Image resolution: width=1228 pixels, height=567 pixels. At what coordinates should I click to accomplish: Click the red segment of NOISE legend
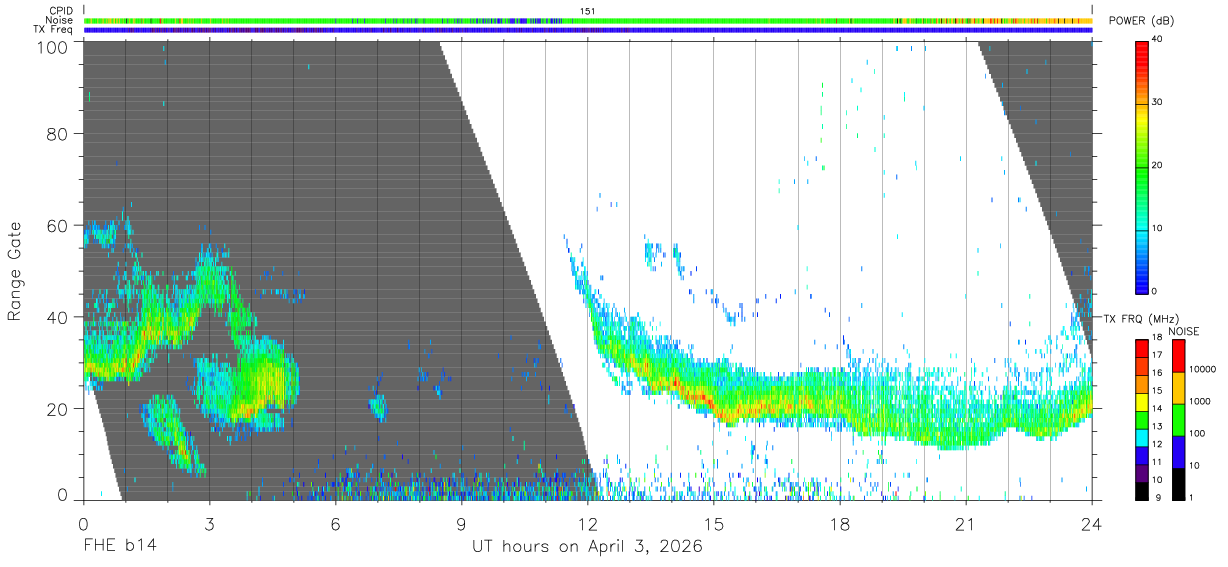coord(1179,356)
